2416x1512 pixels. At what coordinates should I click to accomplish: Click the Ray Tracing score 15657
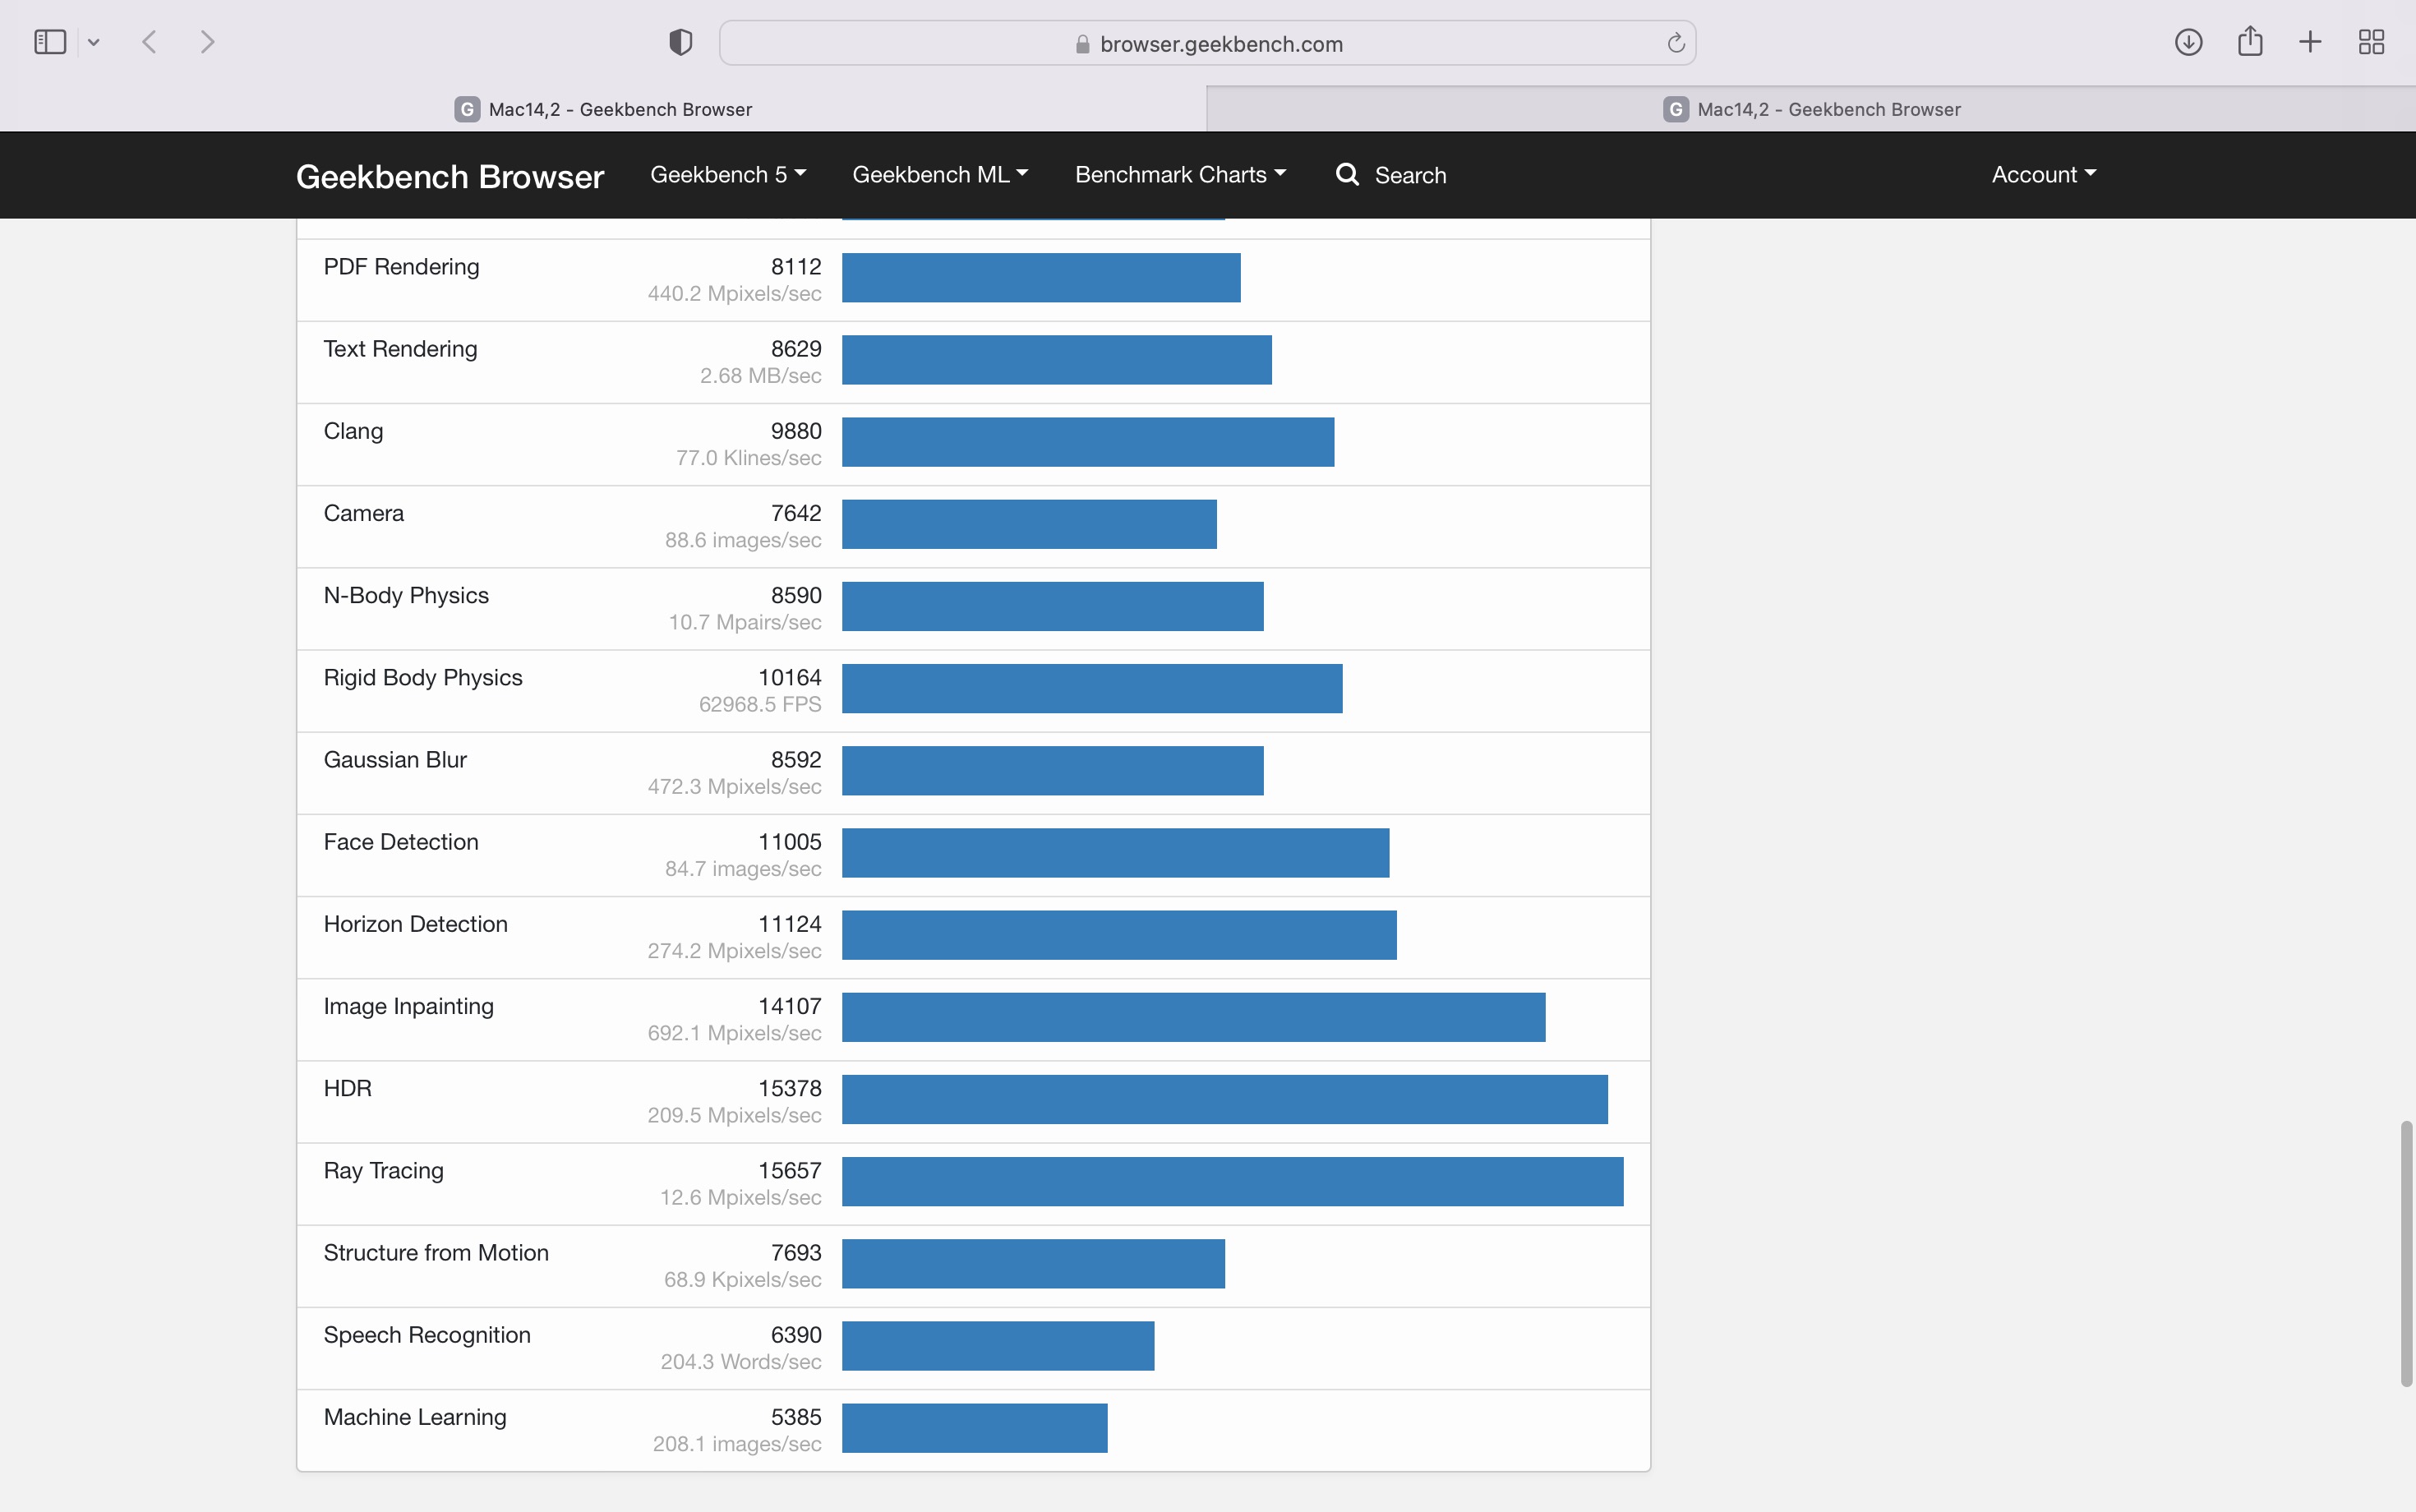point(790,1170)
